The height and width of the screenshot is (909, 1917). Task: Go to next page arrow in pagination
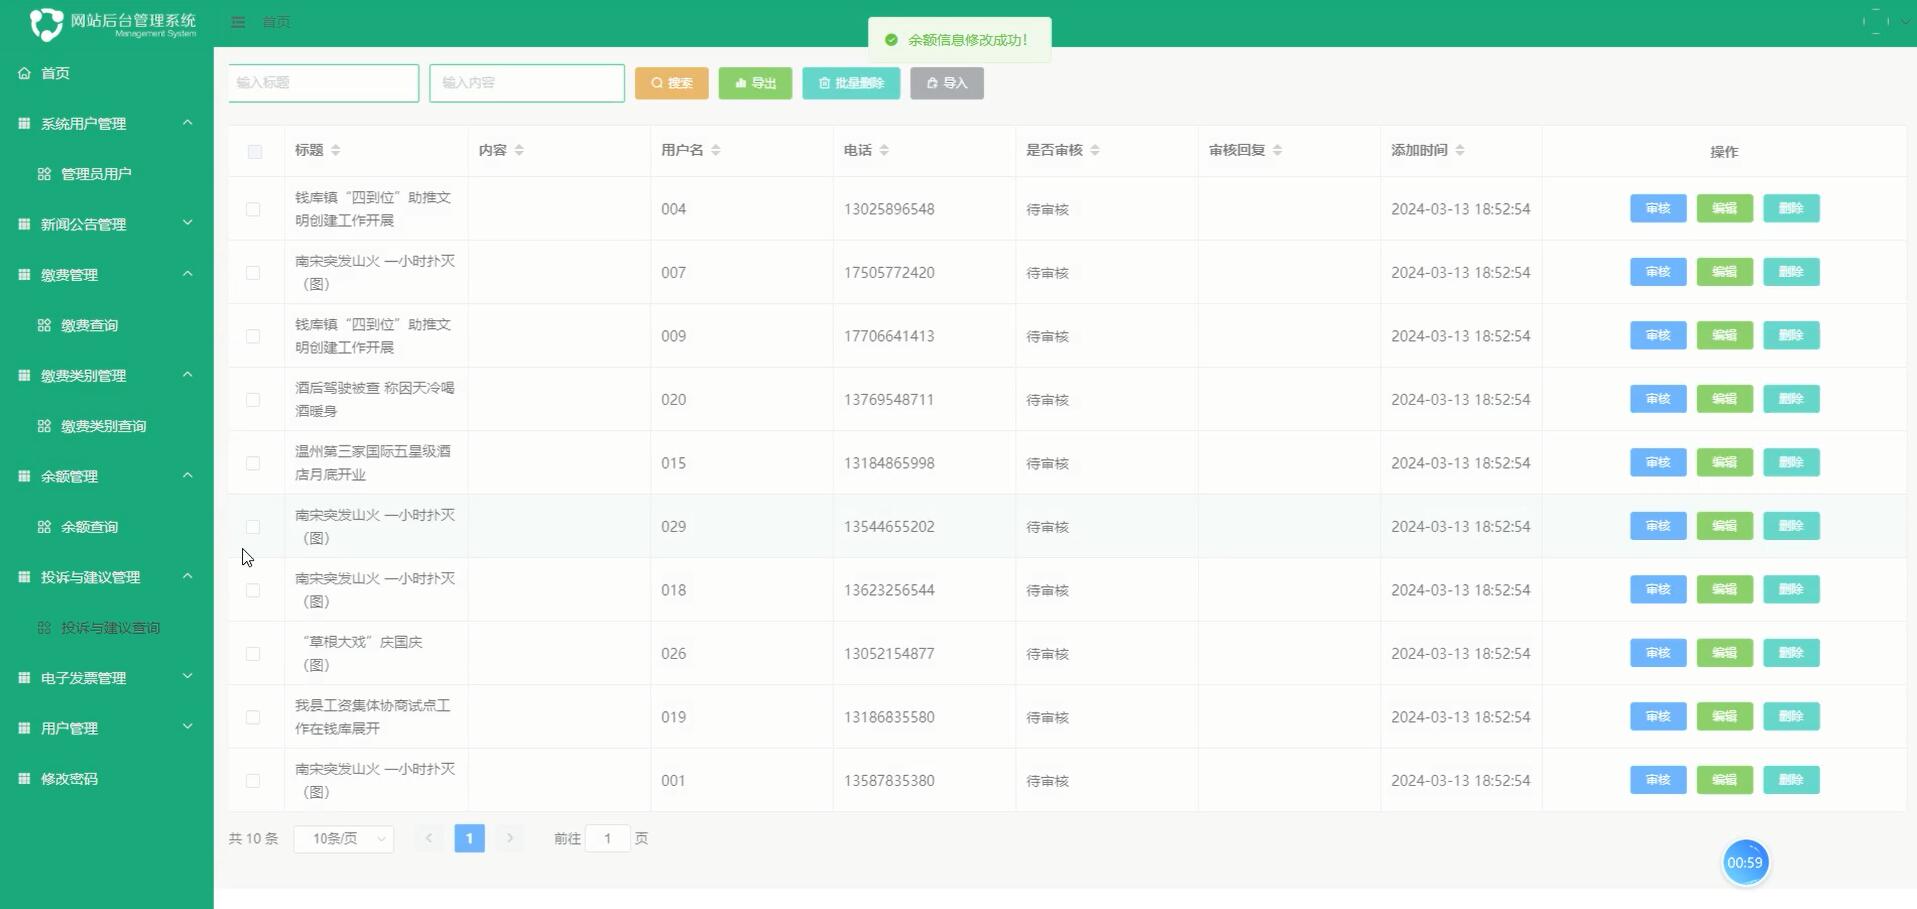510,838
